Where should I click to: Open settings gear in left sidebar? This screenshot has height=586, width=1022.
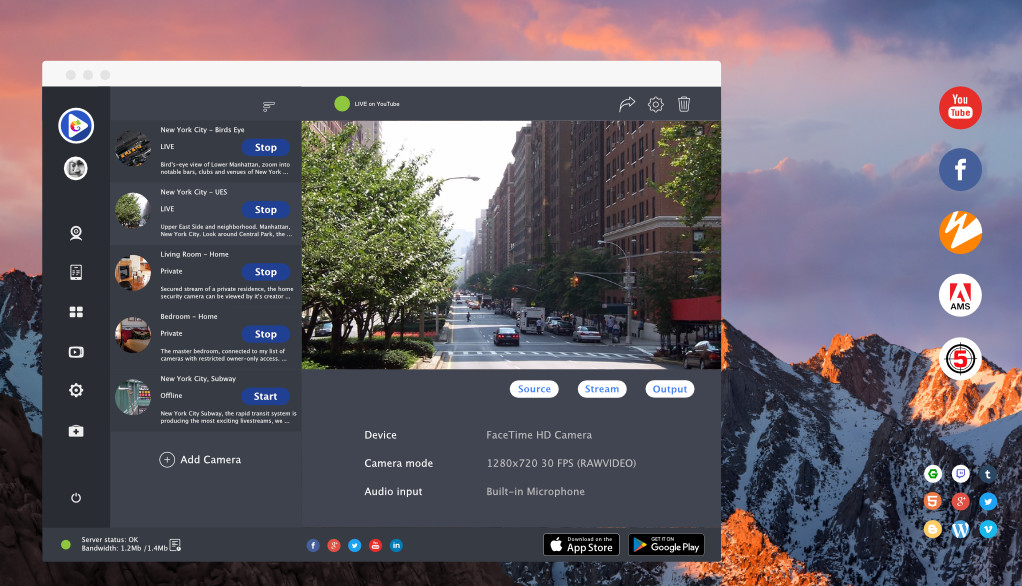(76, 390)
